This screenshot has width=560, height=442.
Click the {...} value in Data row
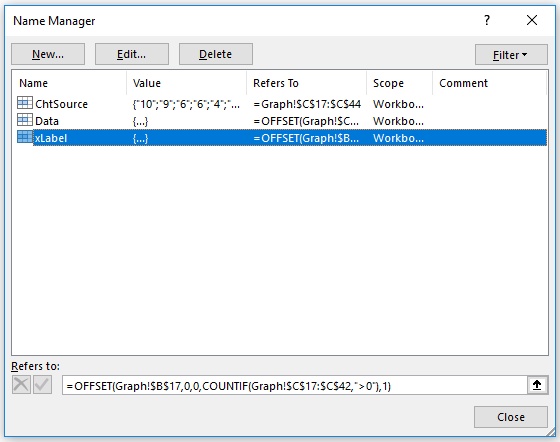coord(140,121)
